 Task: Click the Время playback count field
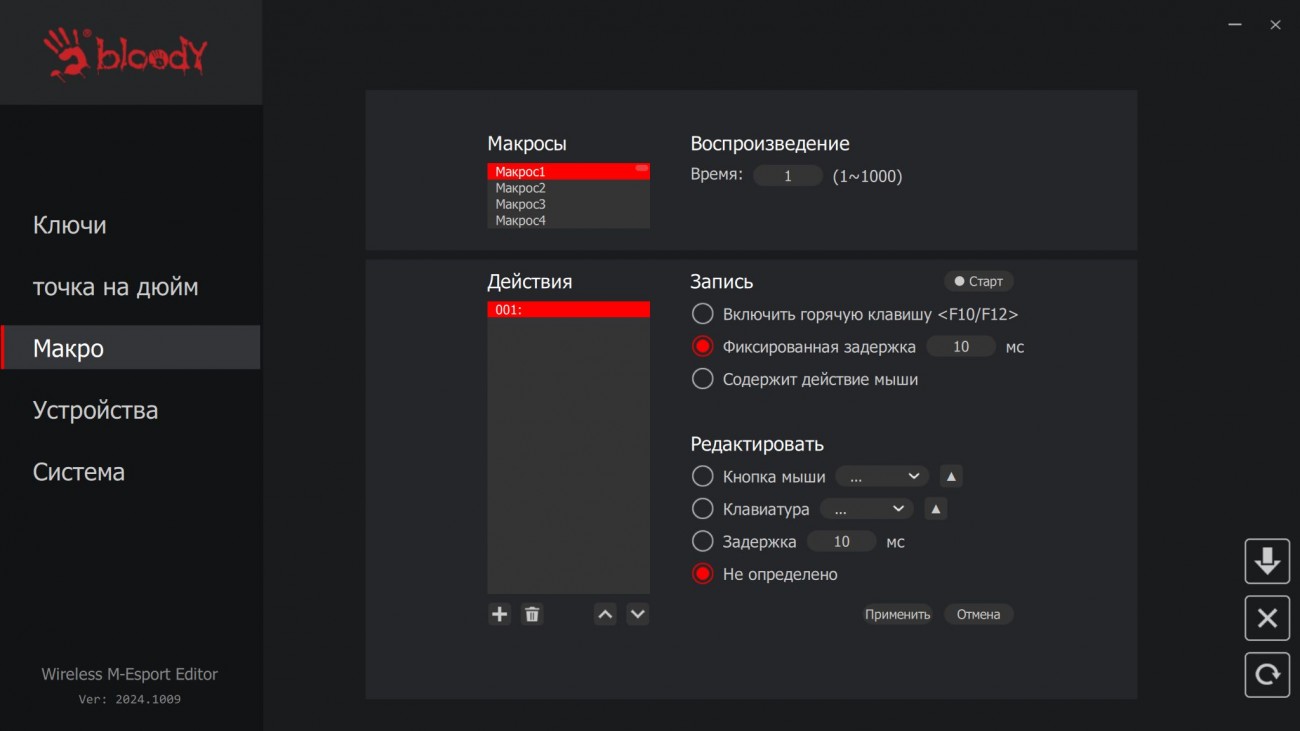(x=788, y=176)
